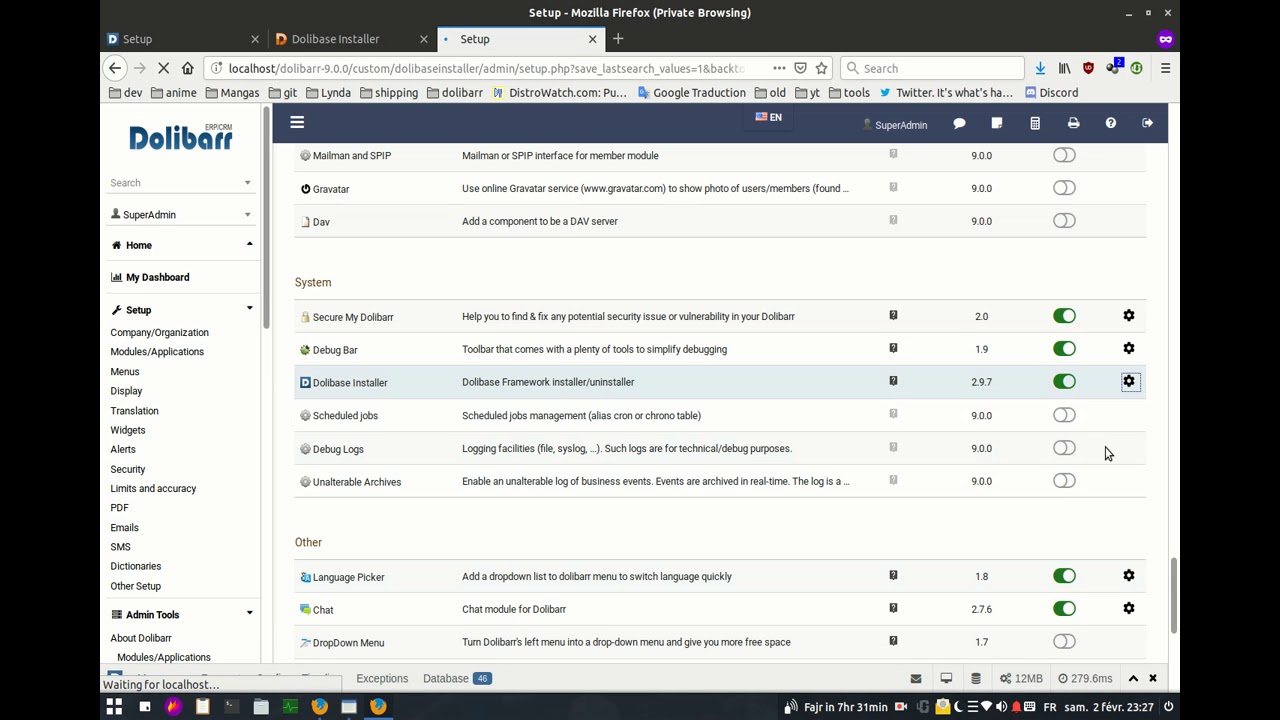Viewport: 1280px width, 720px height.
Task: Enable the Debug Logs module
Action: 1064,448
